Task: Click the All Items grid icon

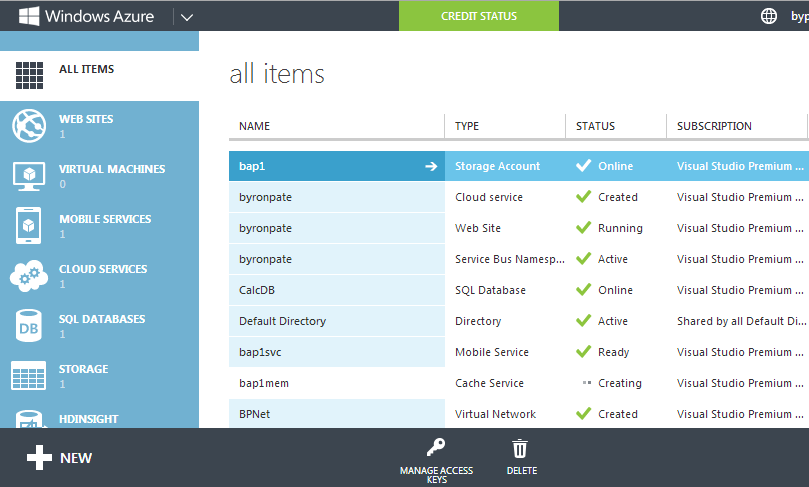Action: coord(29,75)
